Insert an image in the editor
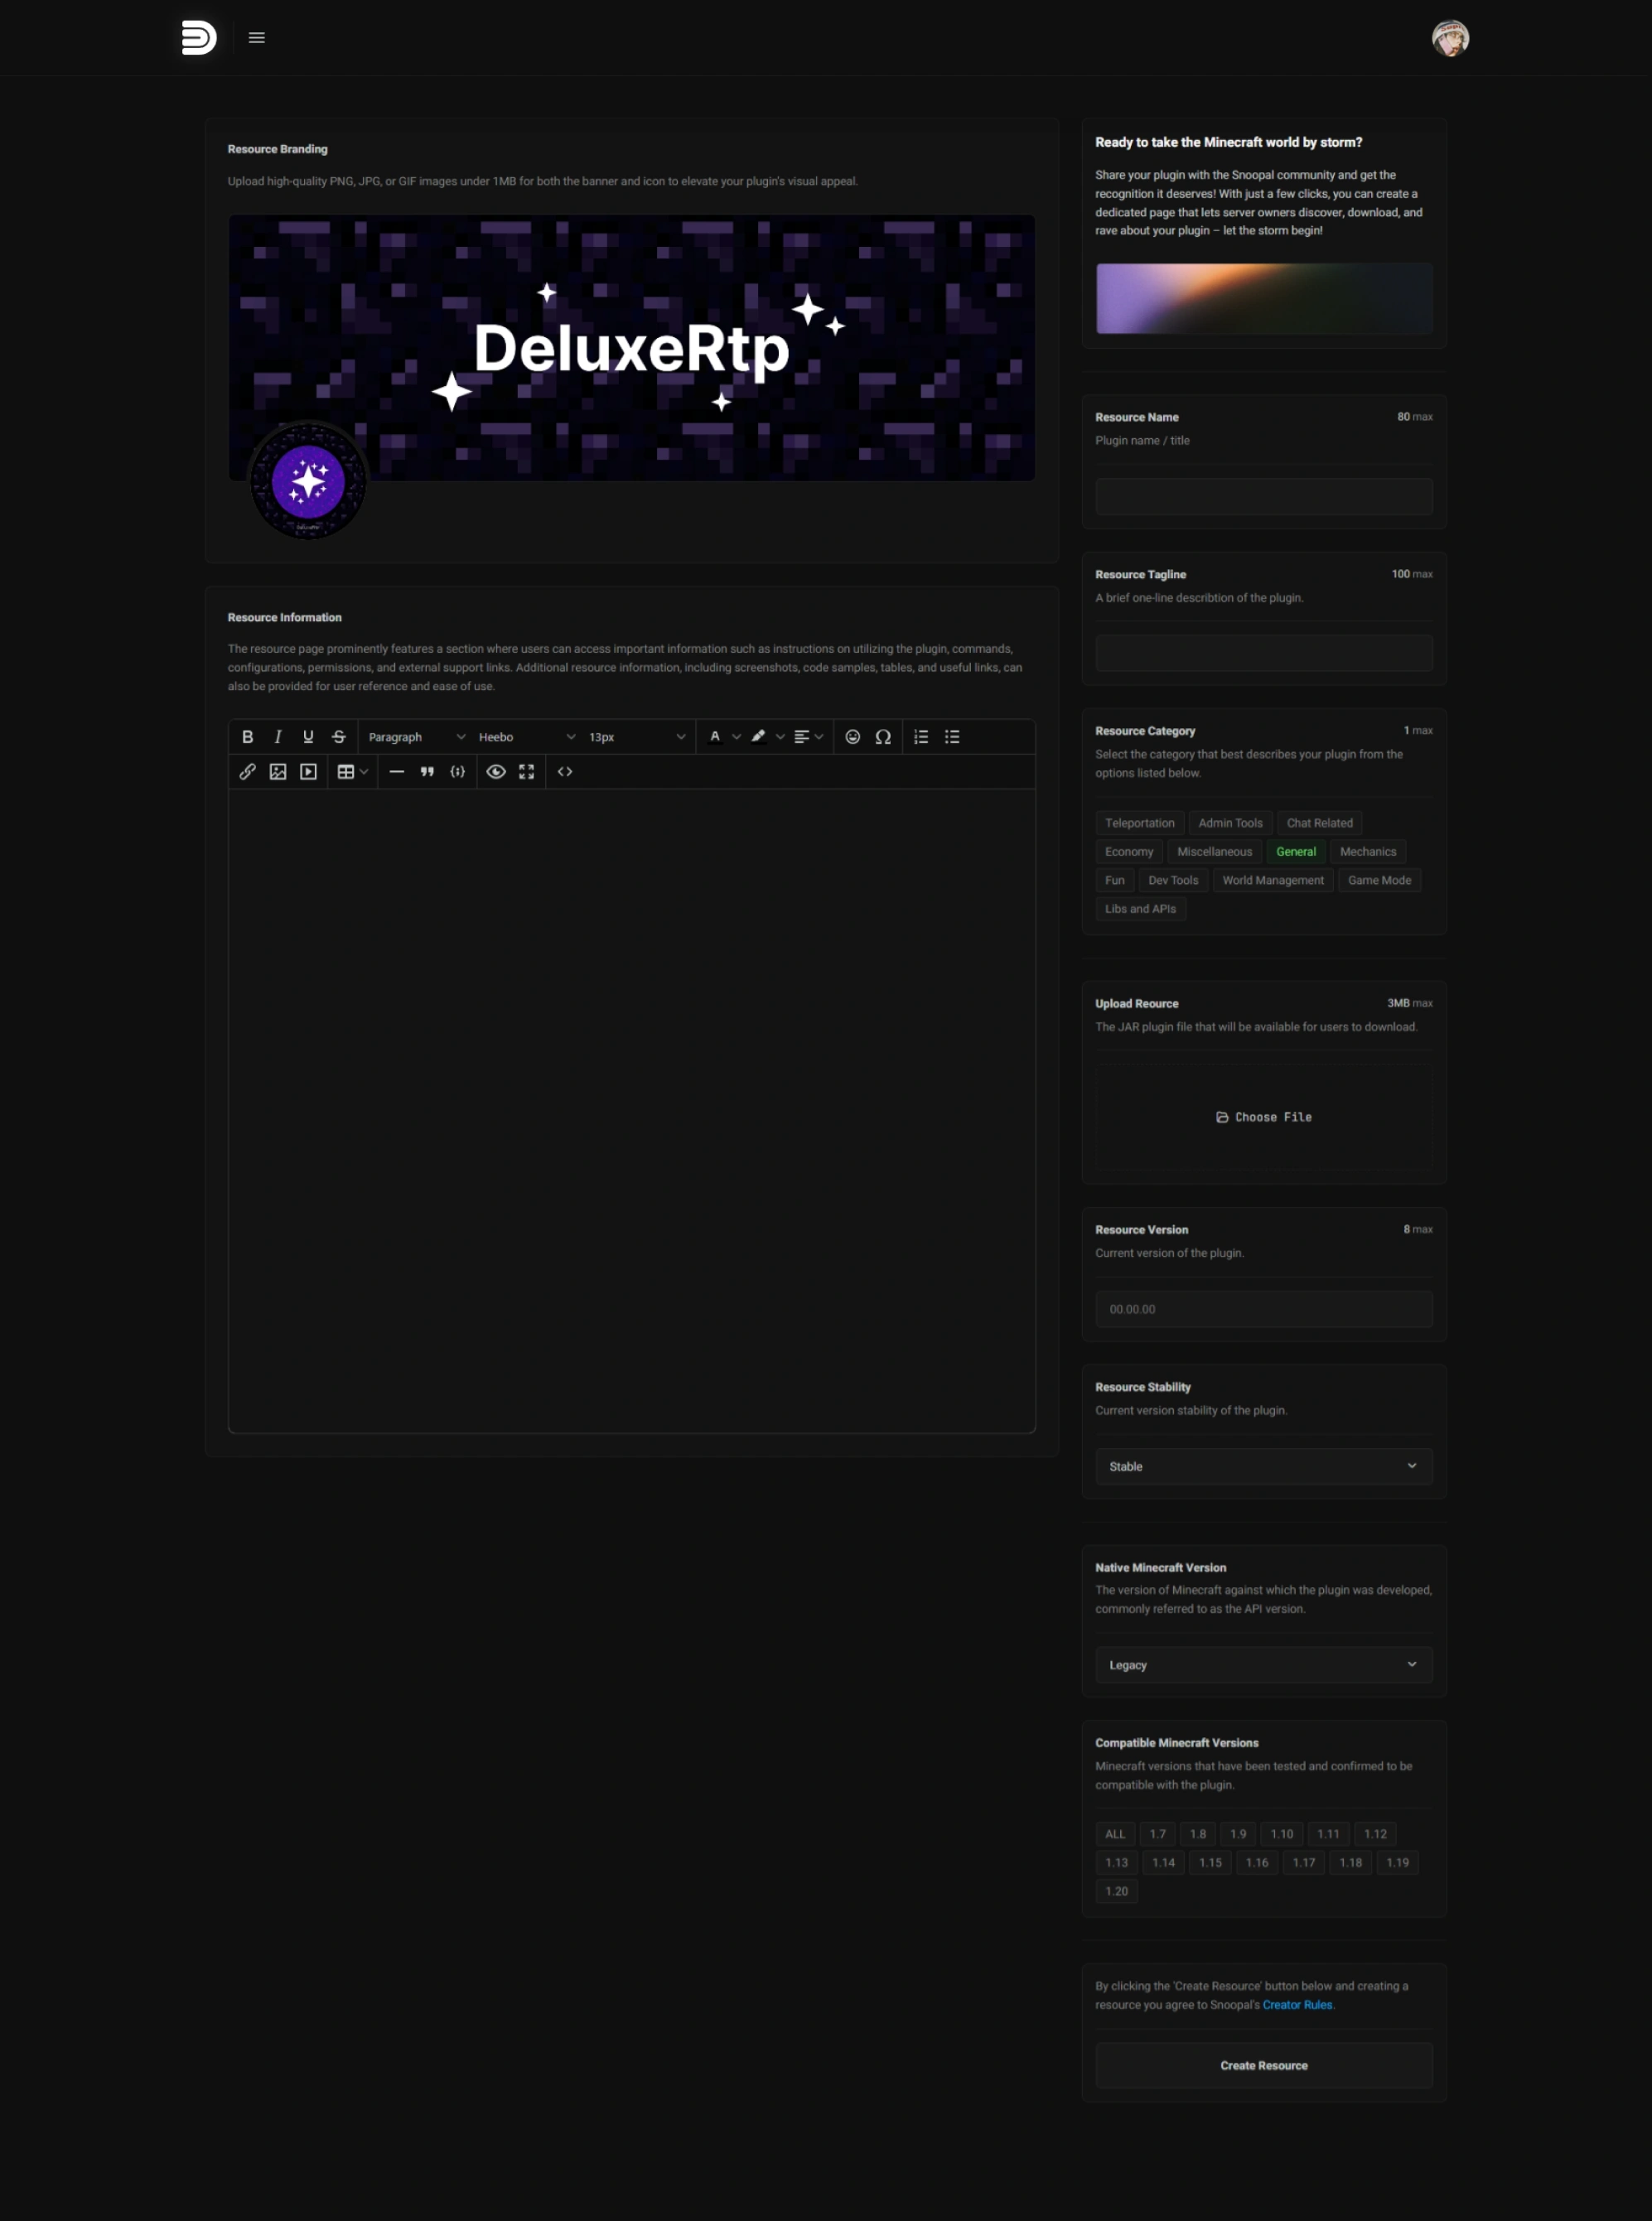This screenshot has height=2221, width=1652. (278, 772)
